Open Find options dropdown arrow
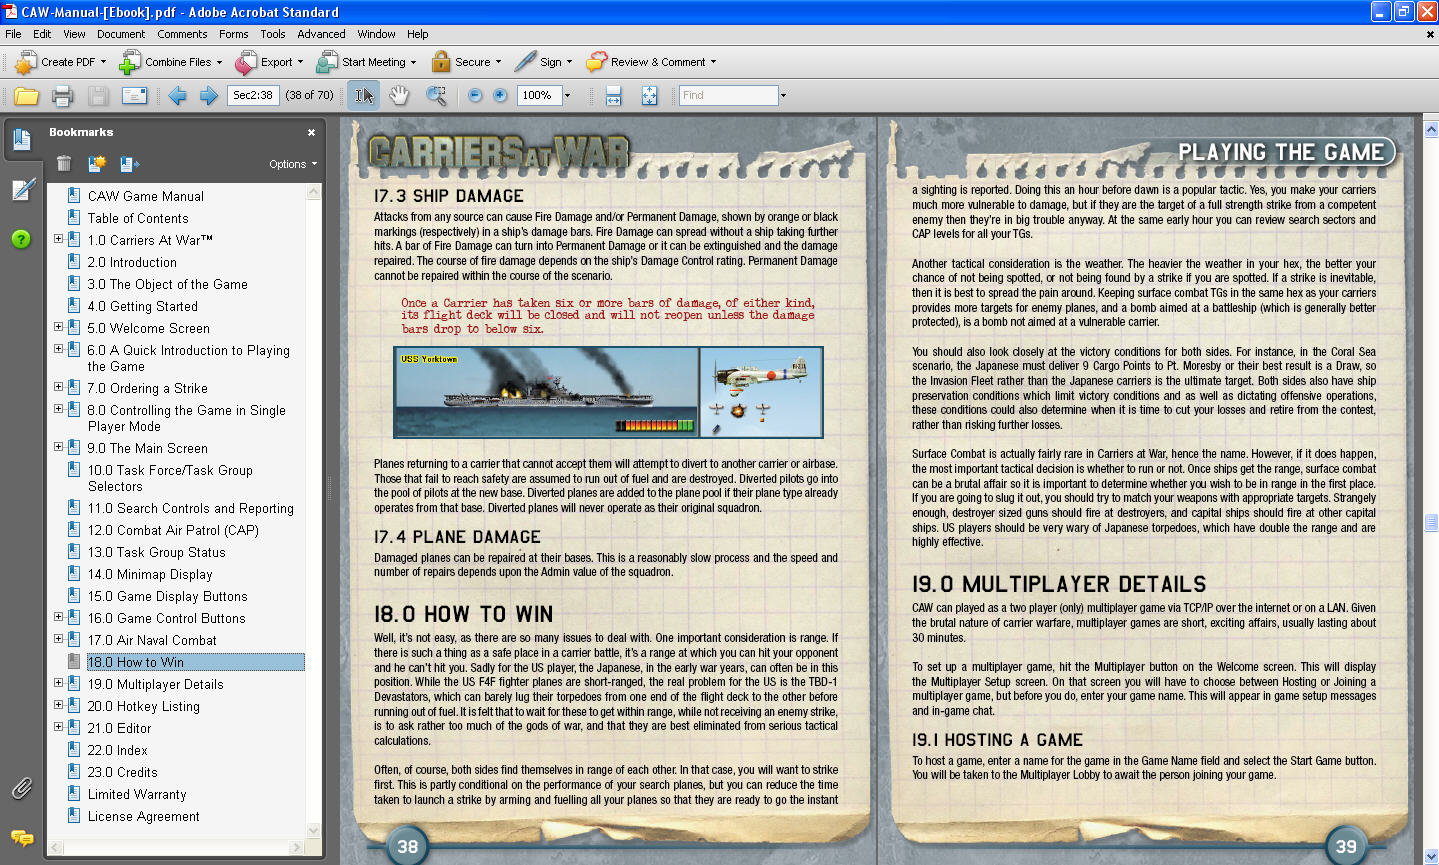 (x=783, y=96)
